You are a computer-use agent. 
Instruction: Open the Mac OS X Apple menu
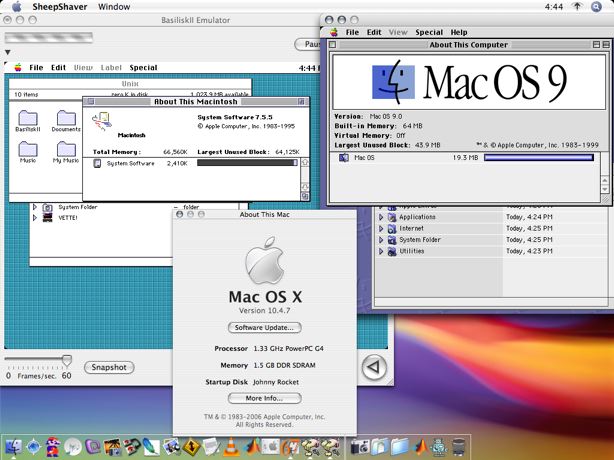[16, 7]
